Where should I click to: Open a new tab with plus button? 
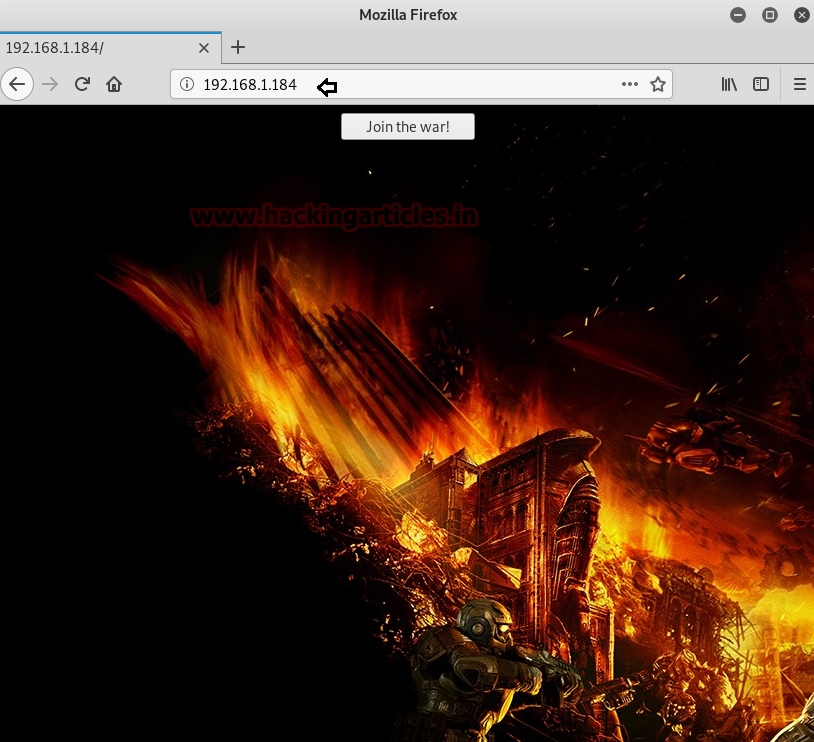coord(238,47)
